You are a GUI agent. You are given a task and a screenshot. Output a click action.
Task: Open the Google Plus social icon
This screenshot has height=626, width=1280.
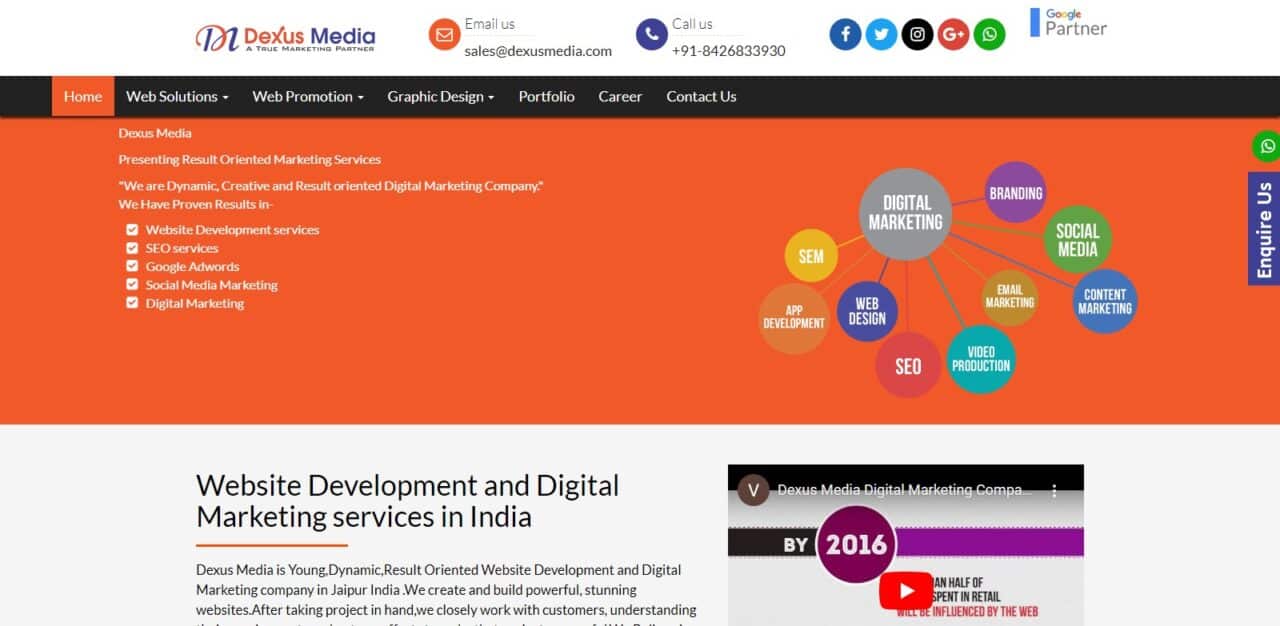(x=953, y=35)
